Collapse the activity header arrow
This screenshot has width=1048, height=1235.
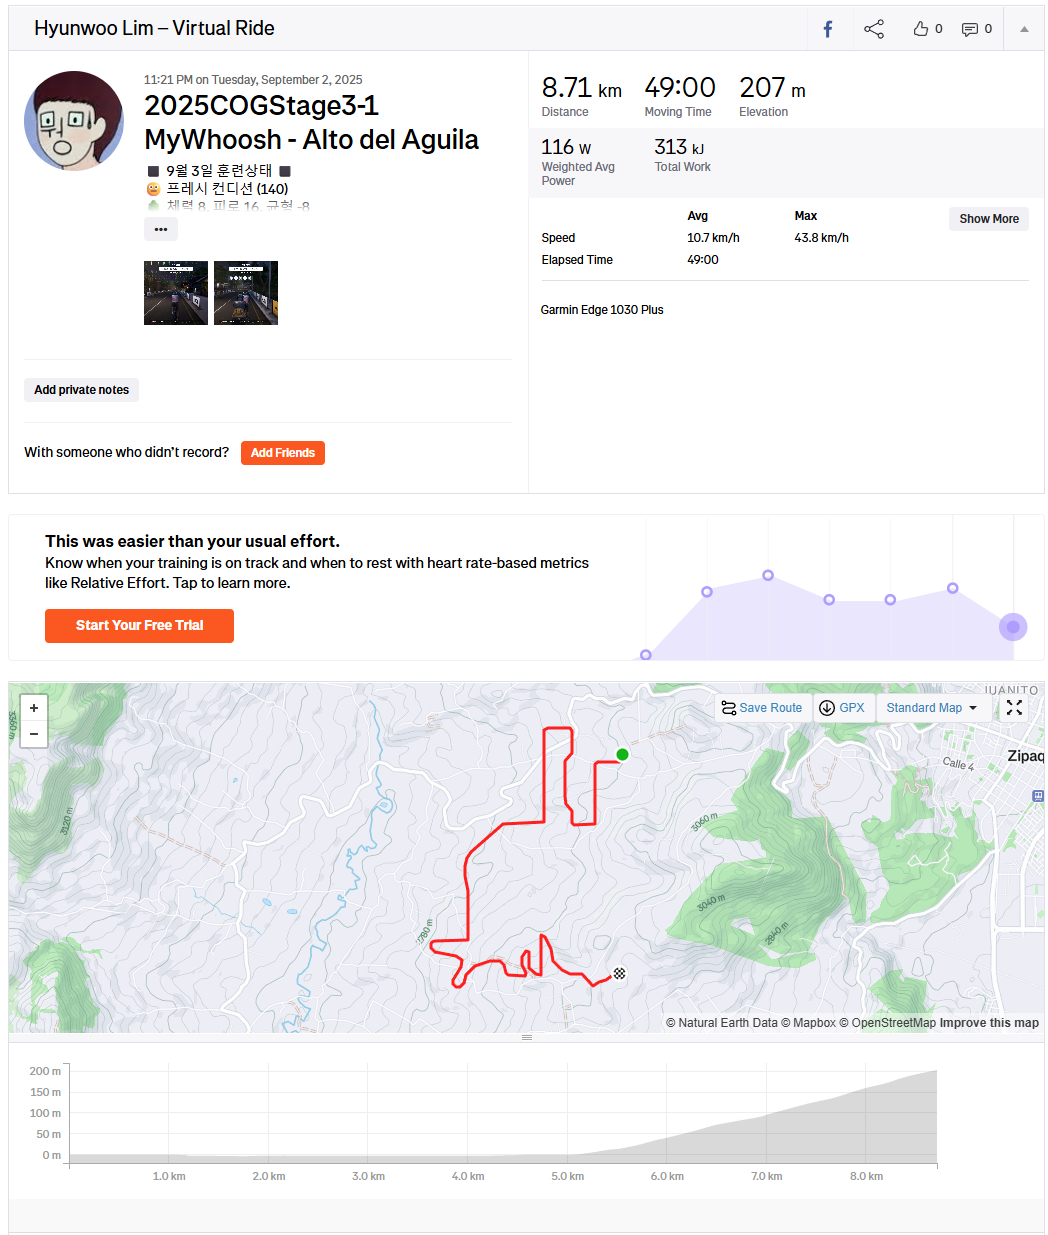(x=1024, y=29)
